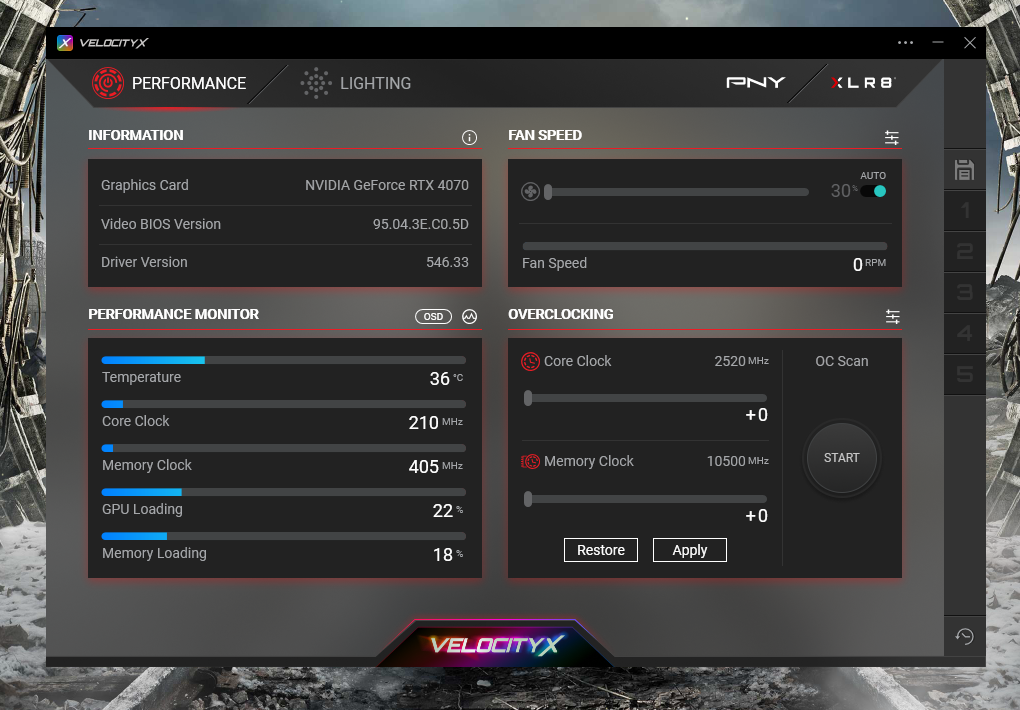Minimize the VelocityX window
This screenshot has width=1020, height=710.
click(938, 43)
